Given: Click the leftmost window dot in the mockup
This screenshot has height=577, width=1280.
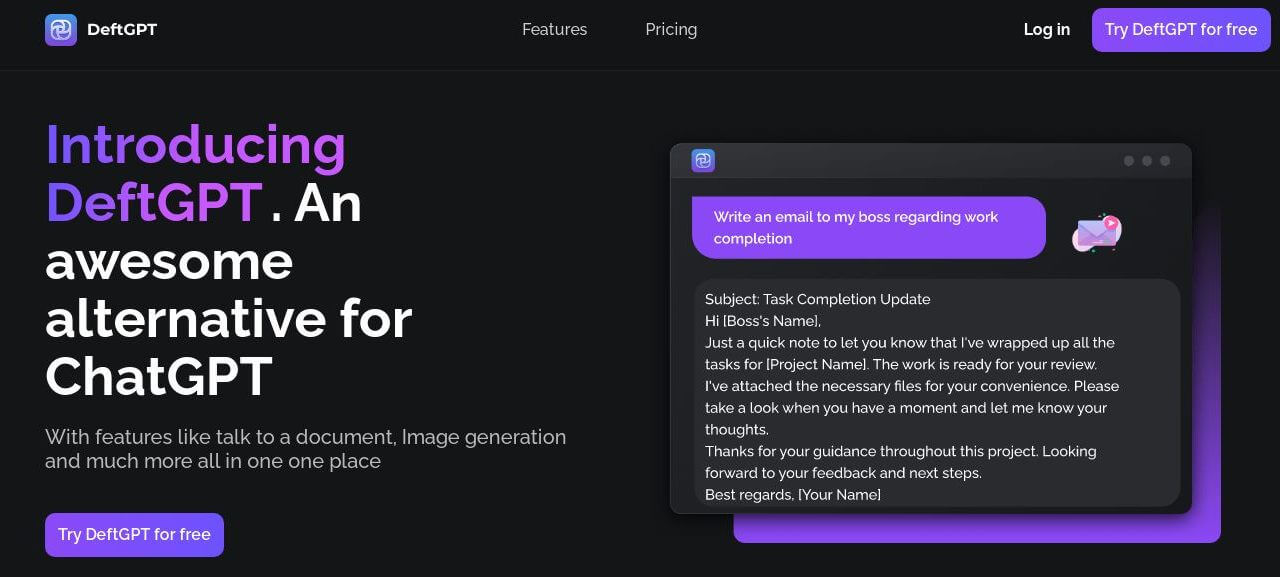Looking at the screenshot, I should [1128, 160].
